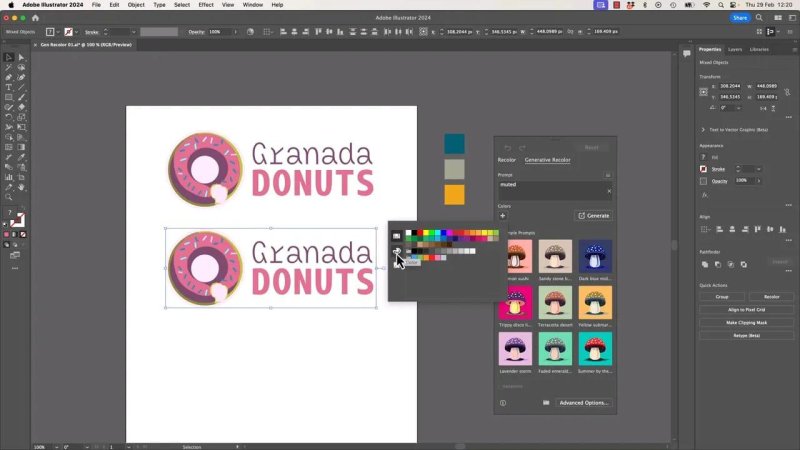Open rotation angle dropdown in Transform
Viewport: 800px width, 450px height.
click(738, 108)
